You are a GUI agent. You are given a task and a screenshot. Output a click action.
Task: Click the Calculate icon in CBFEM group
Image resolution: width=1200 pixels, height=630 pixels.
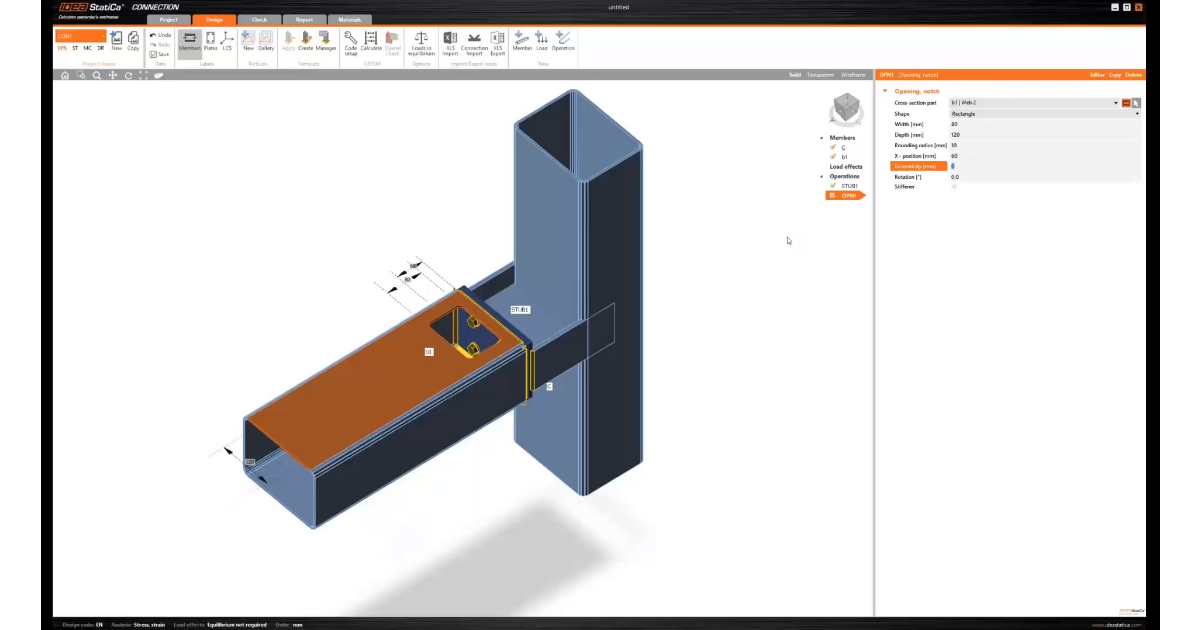tap(371, 39)
